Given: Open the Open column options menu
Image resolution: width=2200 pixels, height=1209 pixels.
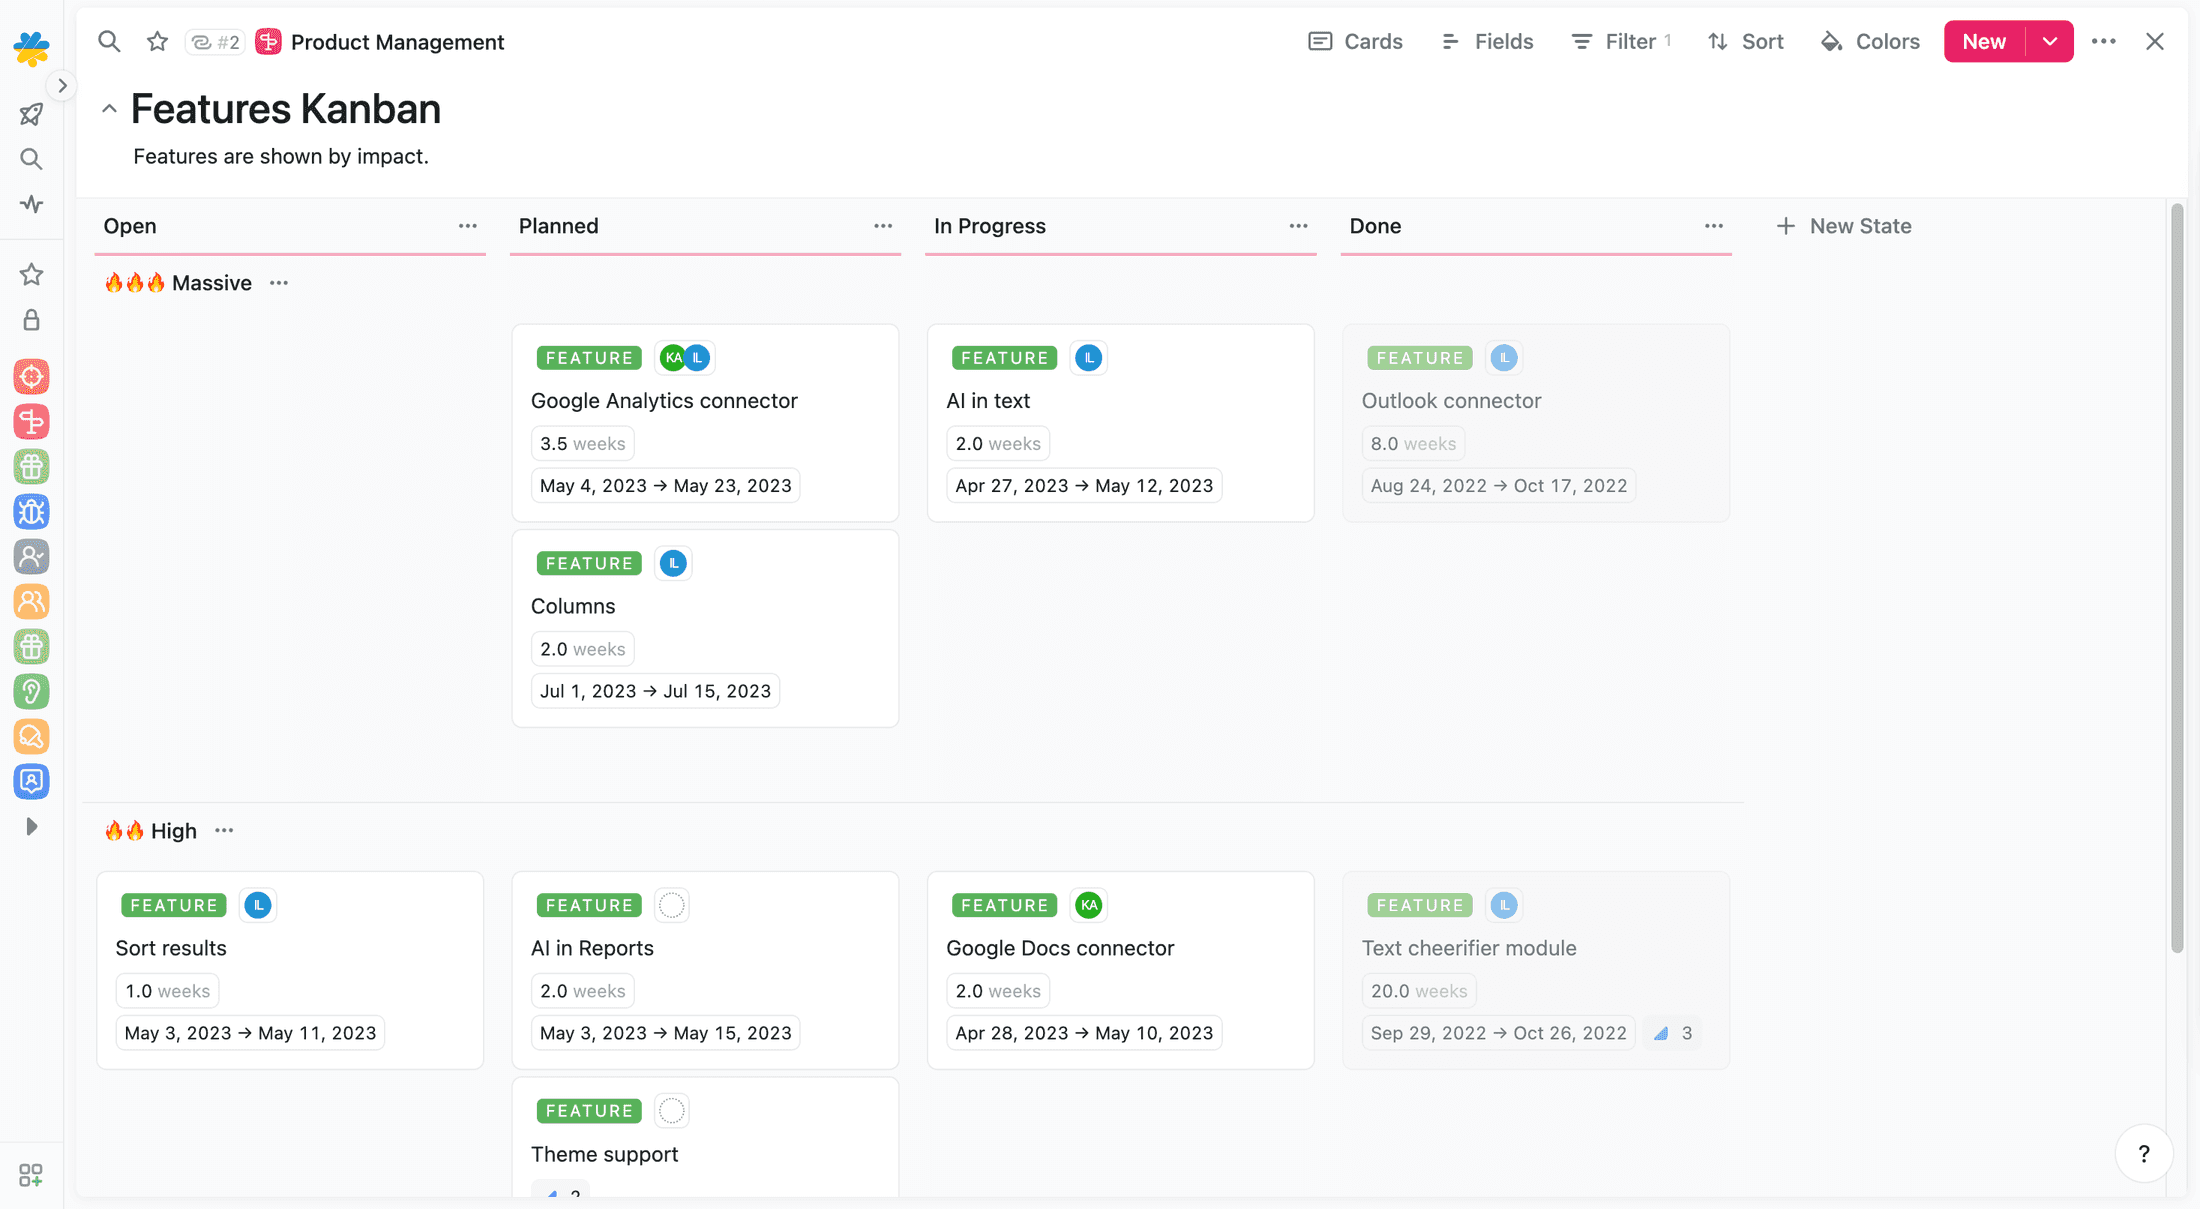Looking at the screenshot, I should [x=467, y=226].
